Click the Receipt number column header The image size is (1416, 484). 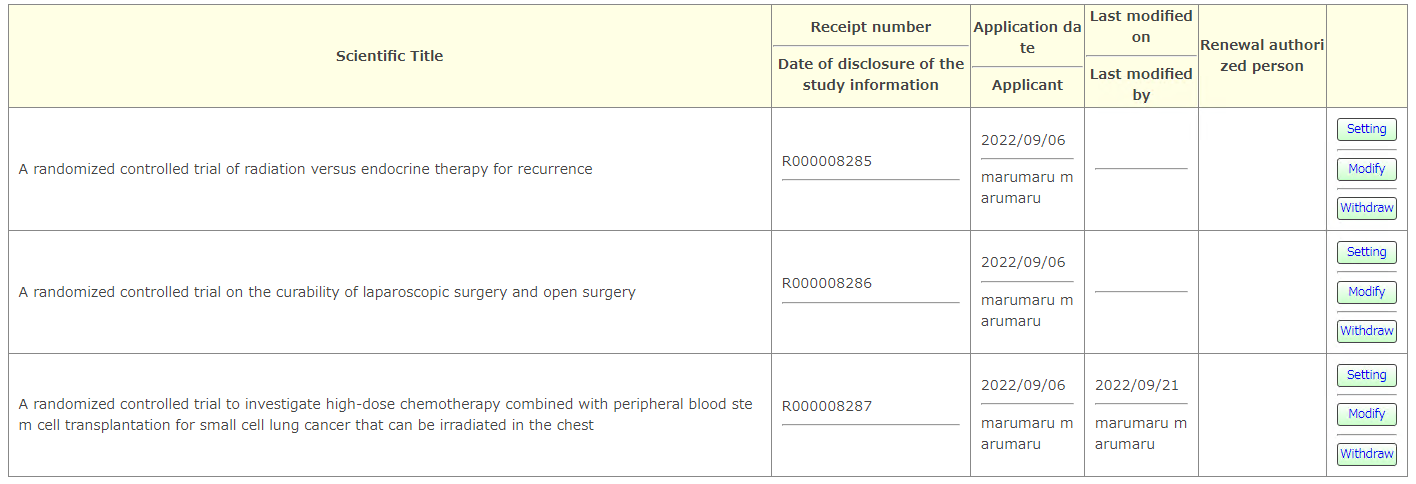pyautogui.click(x=870, y=27)
